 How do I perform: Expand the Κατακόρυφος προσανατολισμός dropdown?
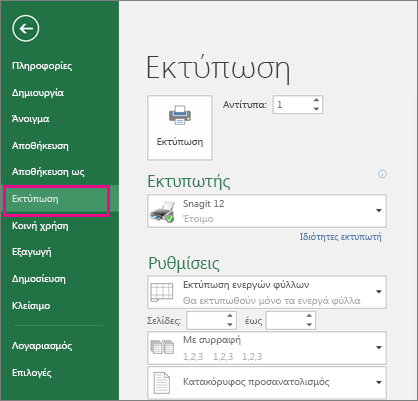(379, 382)
